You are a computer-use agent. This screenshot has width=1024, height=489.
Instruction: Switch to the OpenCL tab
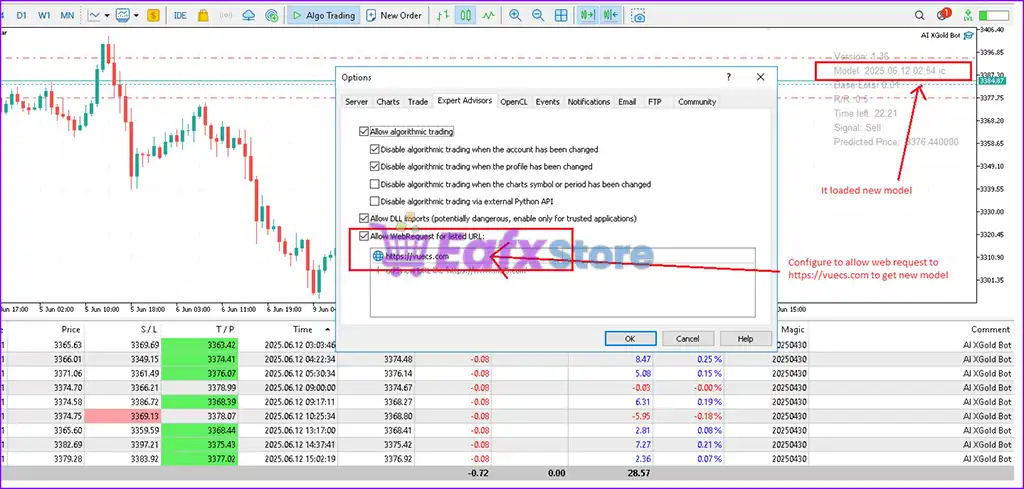(514, 102)
